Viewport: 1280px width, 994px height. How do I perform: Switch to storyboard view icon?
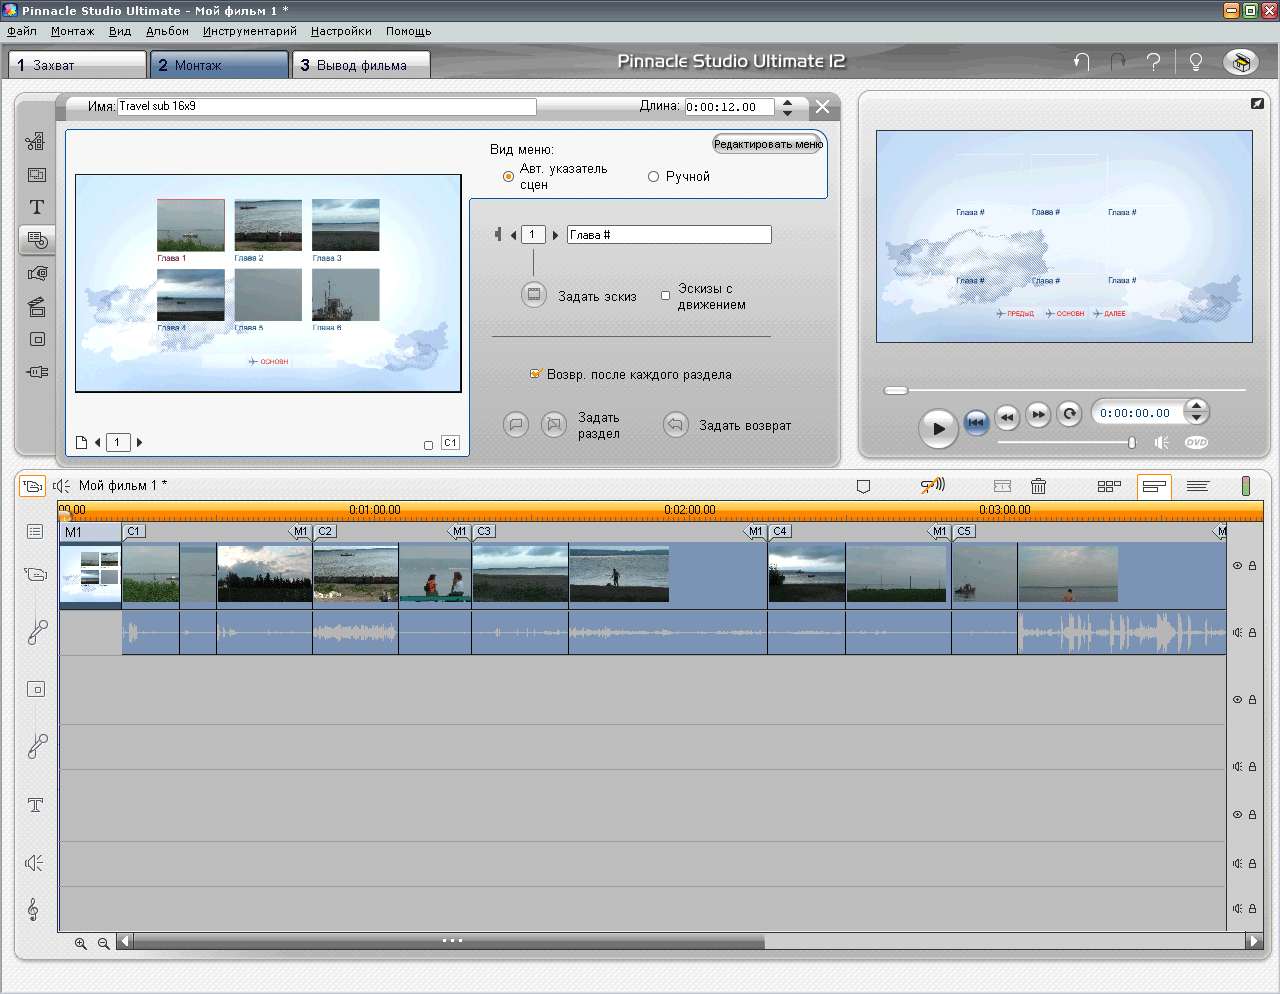point(1109,486)
